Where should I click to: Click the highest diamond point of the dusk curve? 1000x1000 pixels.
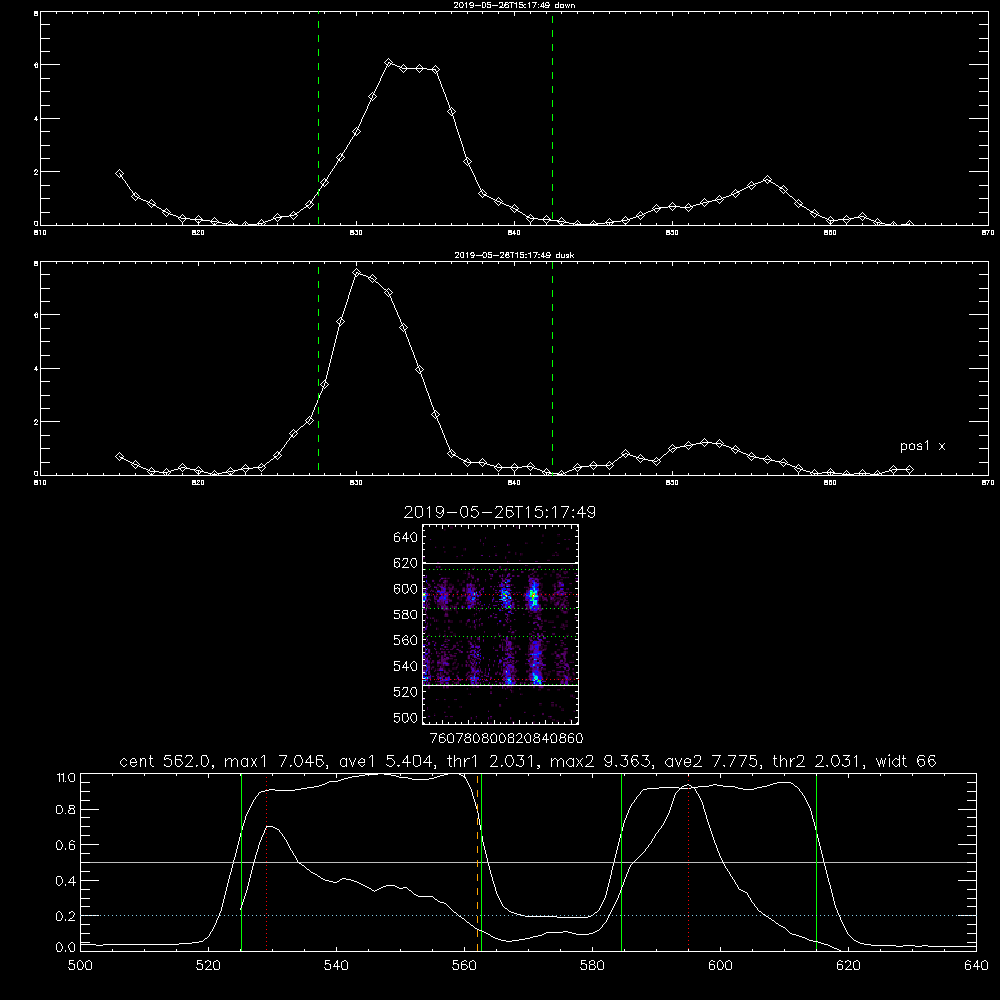click(x=357, y=273)
